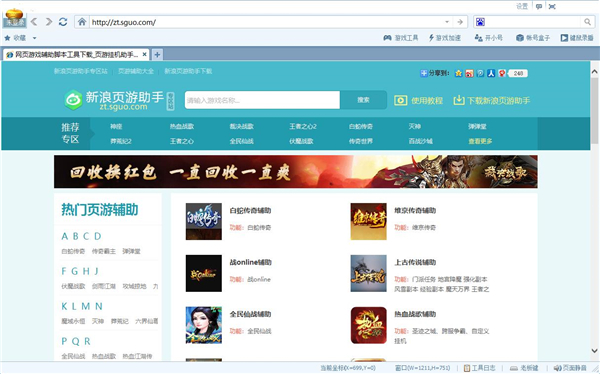The image size is (600, 374).
Task: Click the 键鼠录播 recorder icon
Action: pos(564,38)
